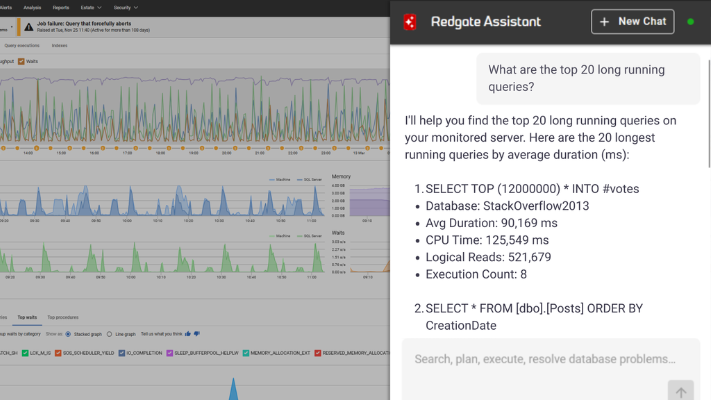This screenshot has width=711, height=400.
Task: Toggle the IO_COMPLETION wait checkbox
Action: click(120, 353)
